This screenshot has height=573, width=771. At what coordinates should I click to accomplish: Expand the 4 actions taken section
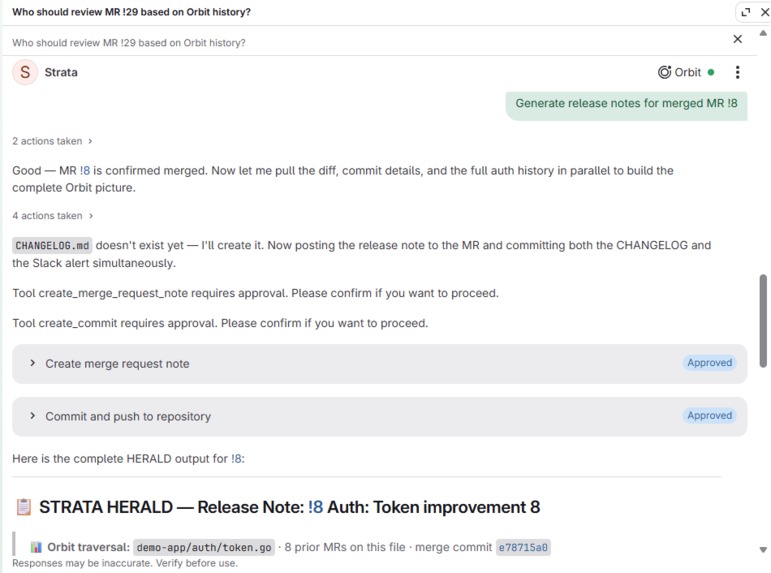(x=52, y=216)
